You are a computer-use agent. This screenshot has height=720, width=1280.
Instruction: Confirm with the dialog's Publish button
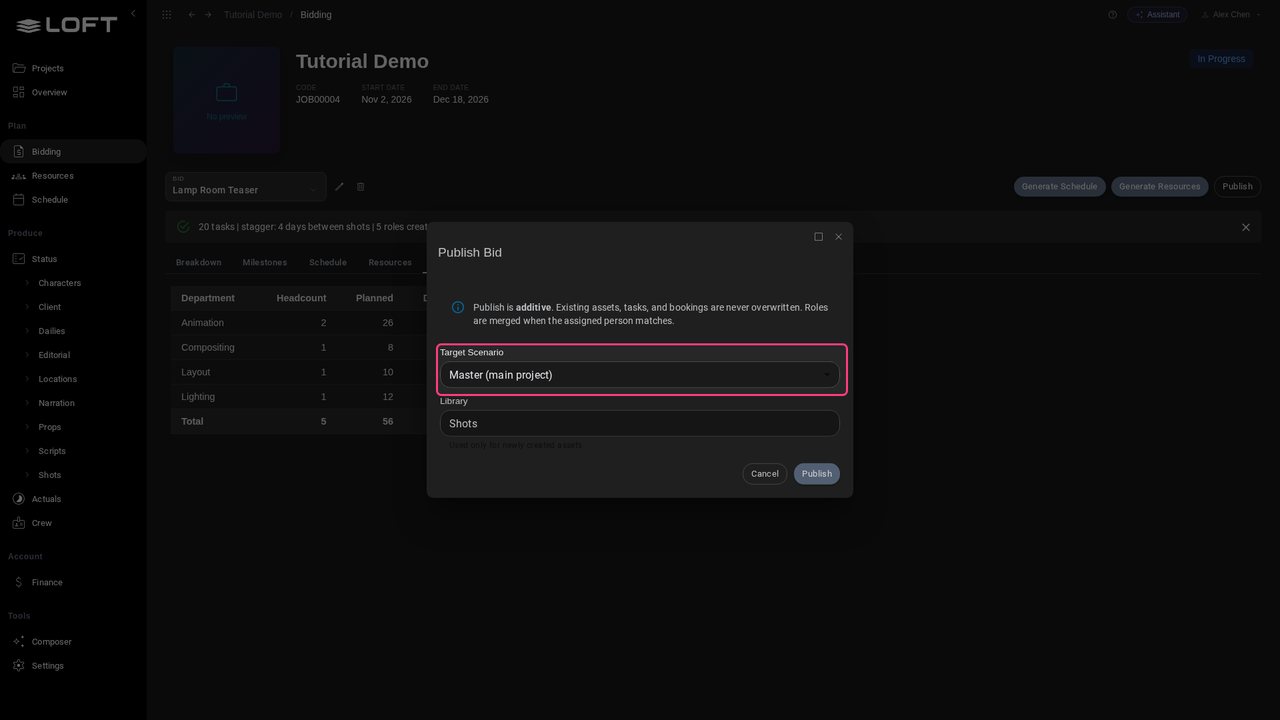click(x=817, y=474)
